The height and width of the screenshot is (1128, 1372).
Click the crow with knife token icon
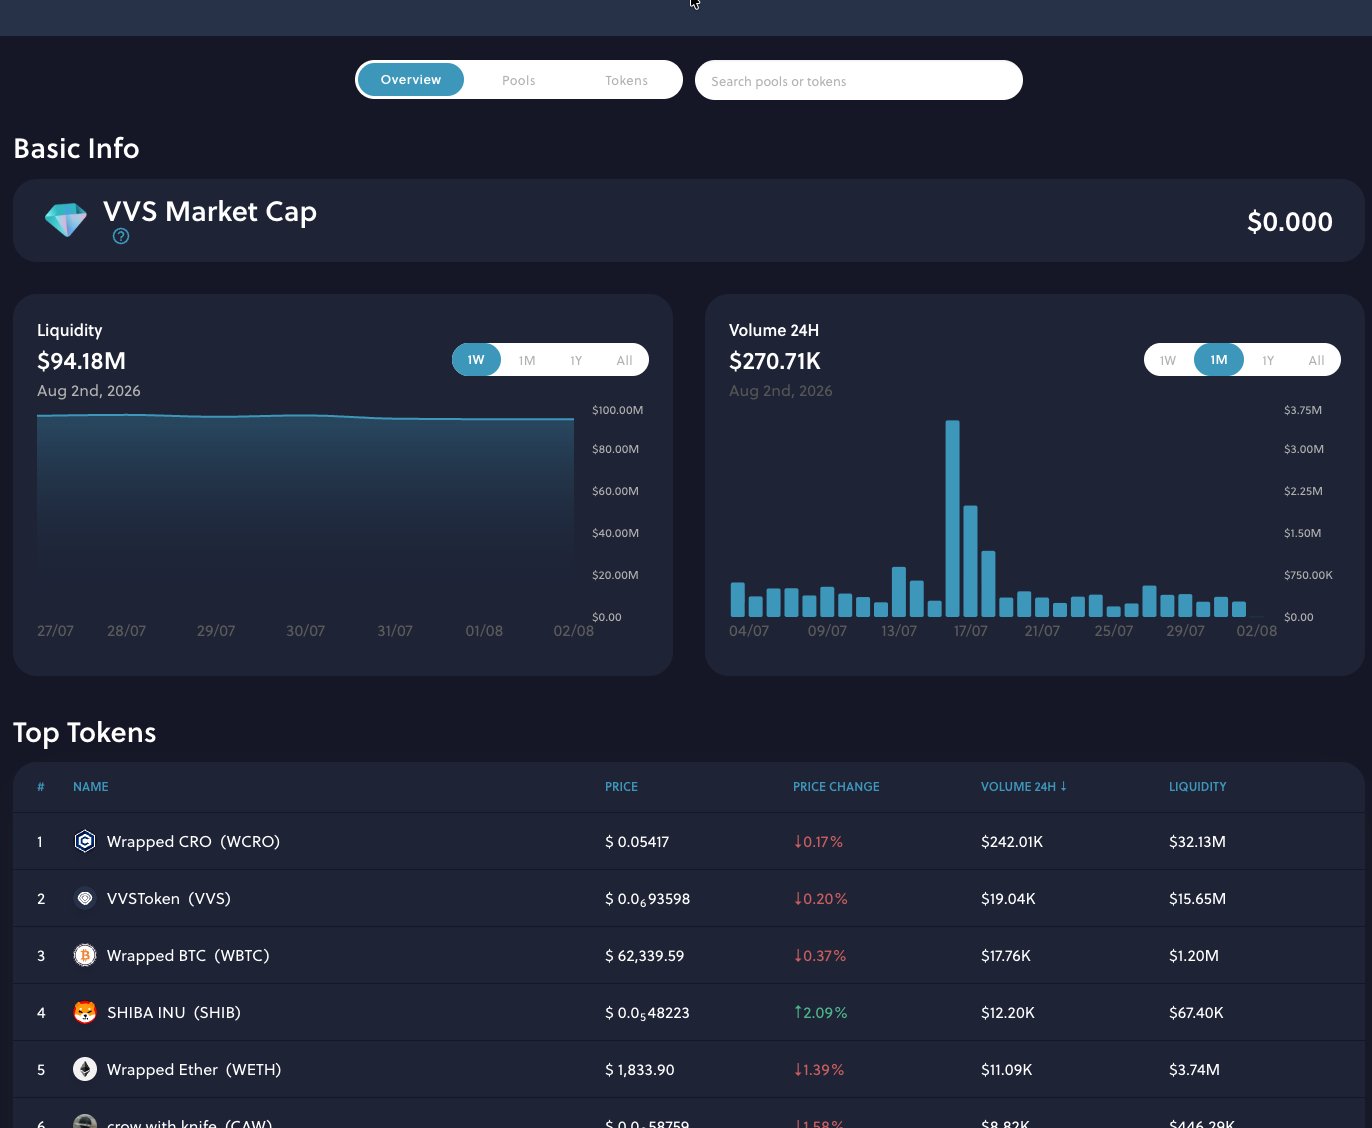[85, 1122]
